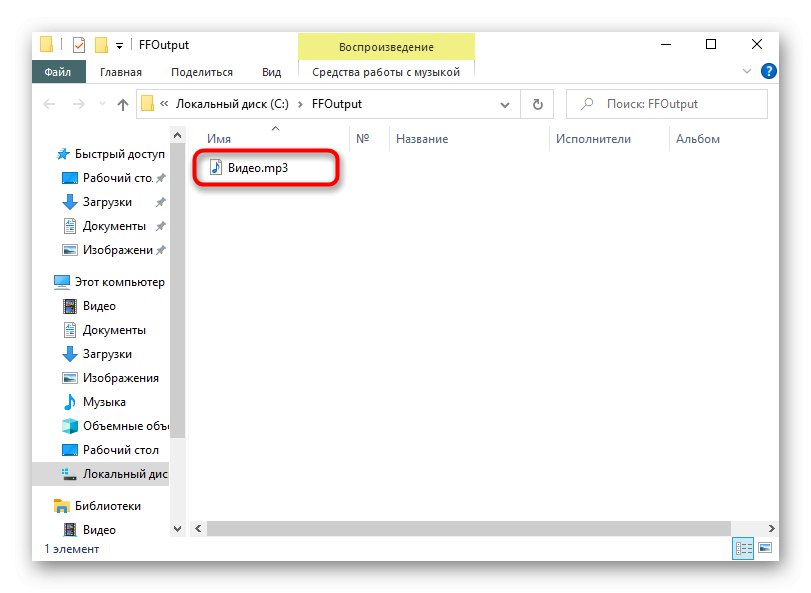Click the Библиотеки folder icon
The image size is (811, 593).
62,506
